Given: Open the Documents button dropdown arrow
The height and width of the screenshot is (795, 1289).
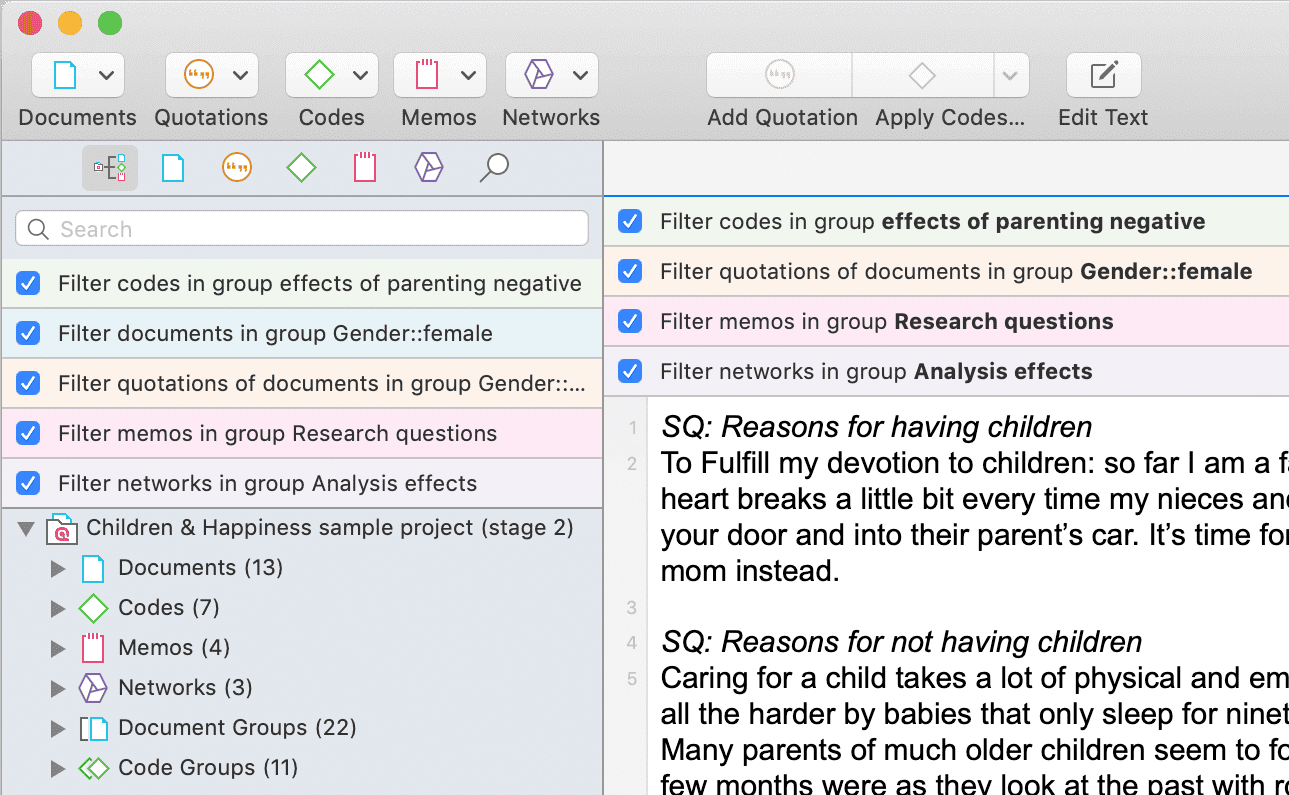Looking at the screenshot, I should (107, 75).
